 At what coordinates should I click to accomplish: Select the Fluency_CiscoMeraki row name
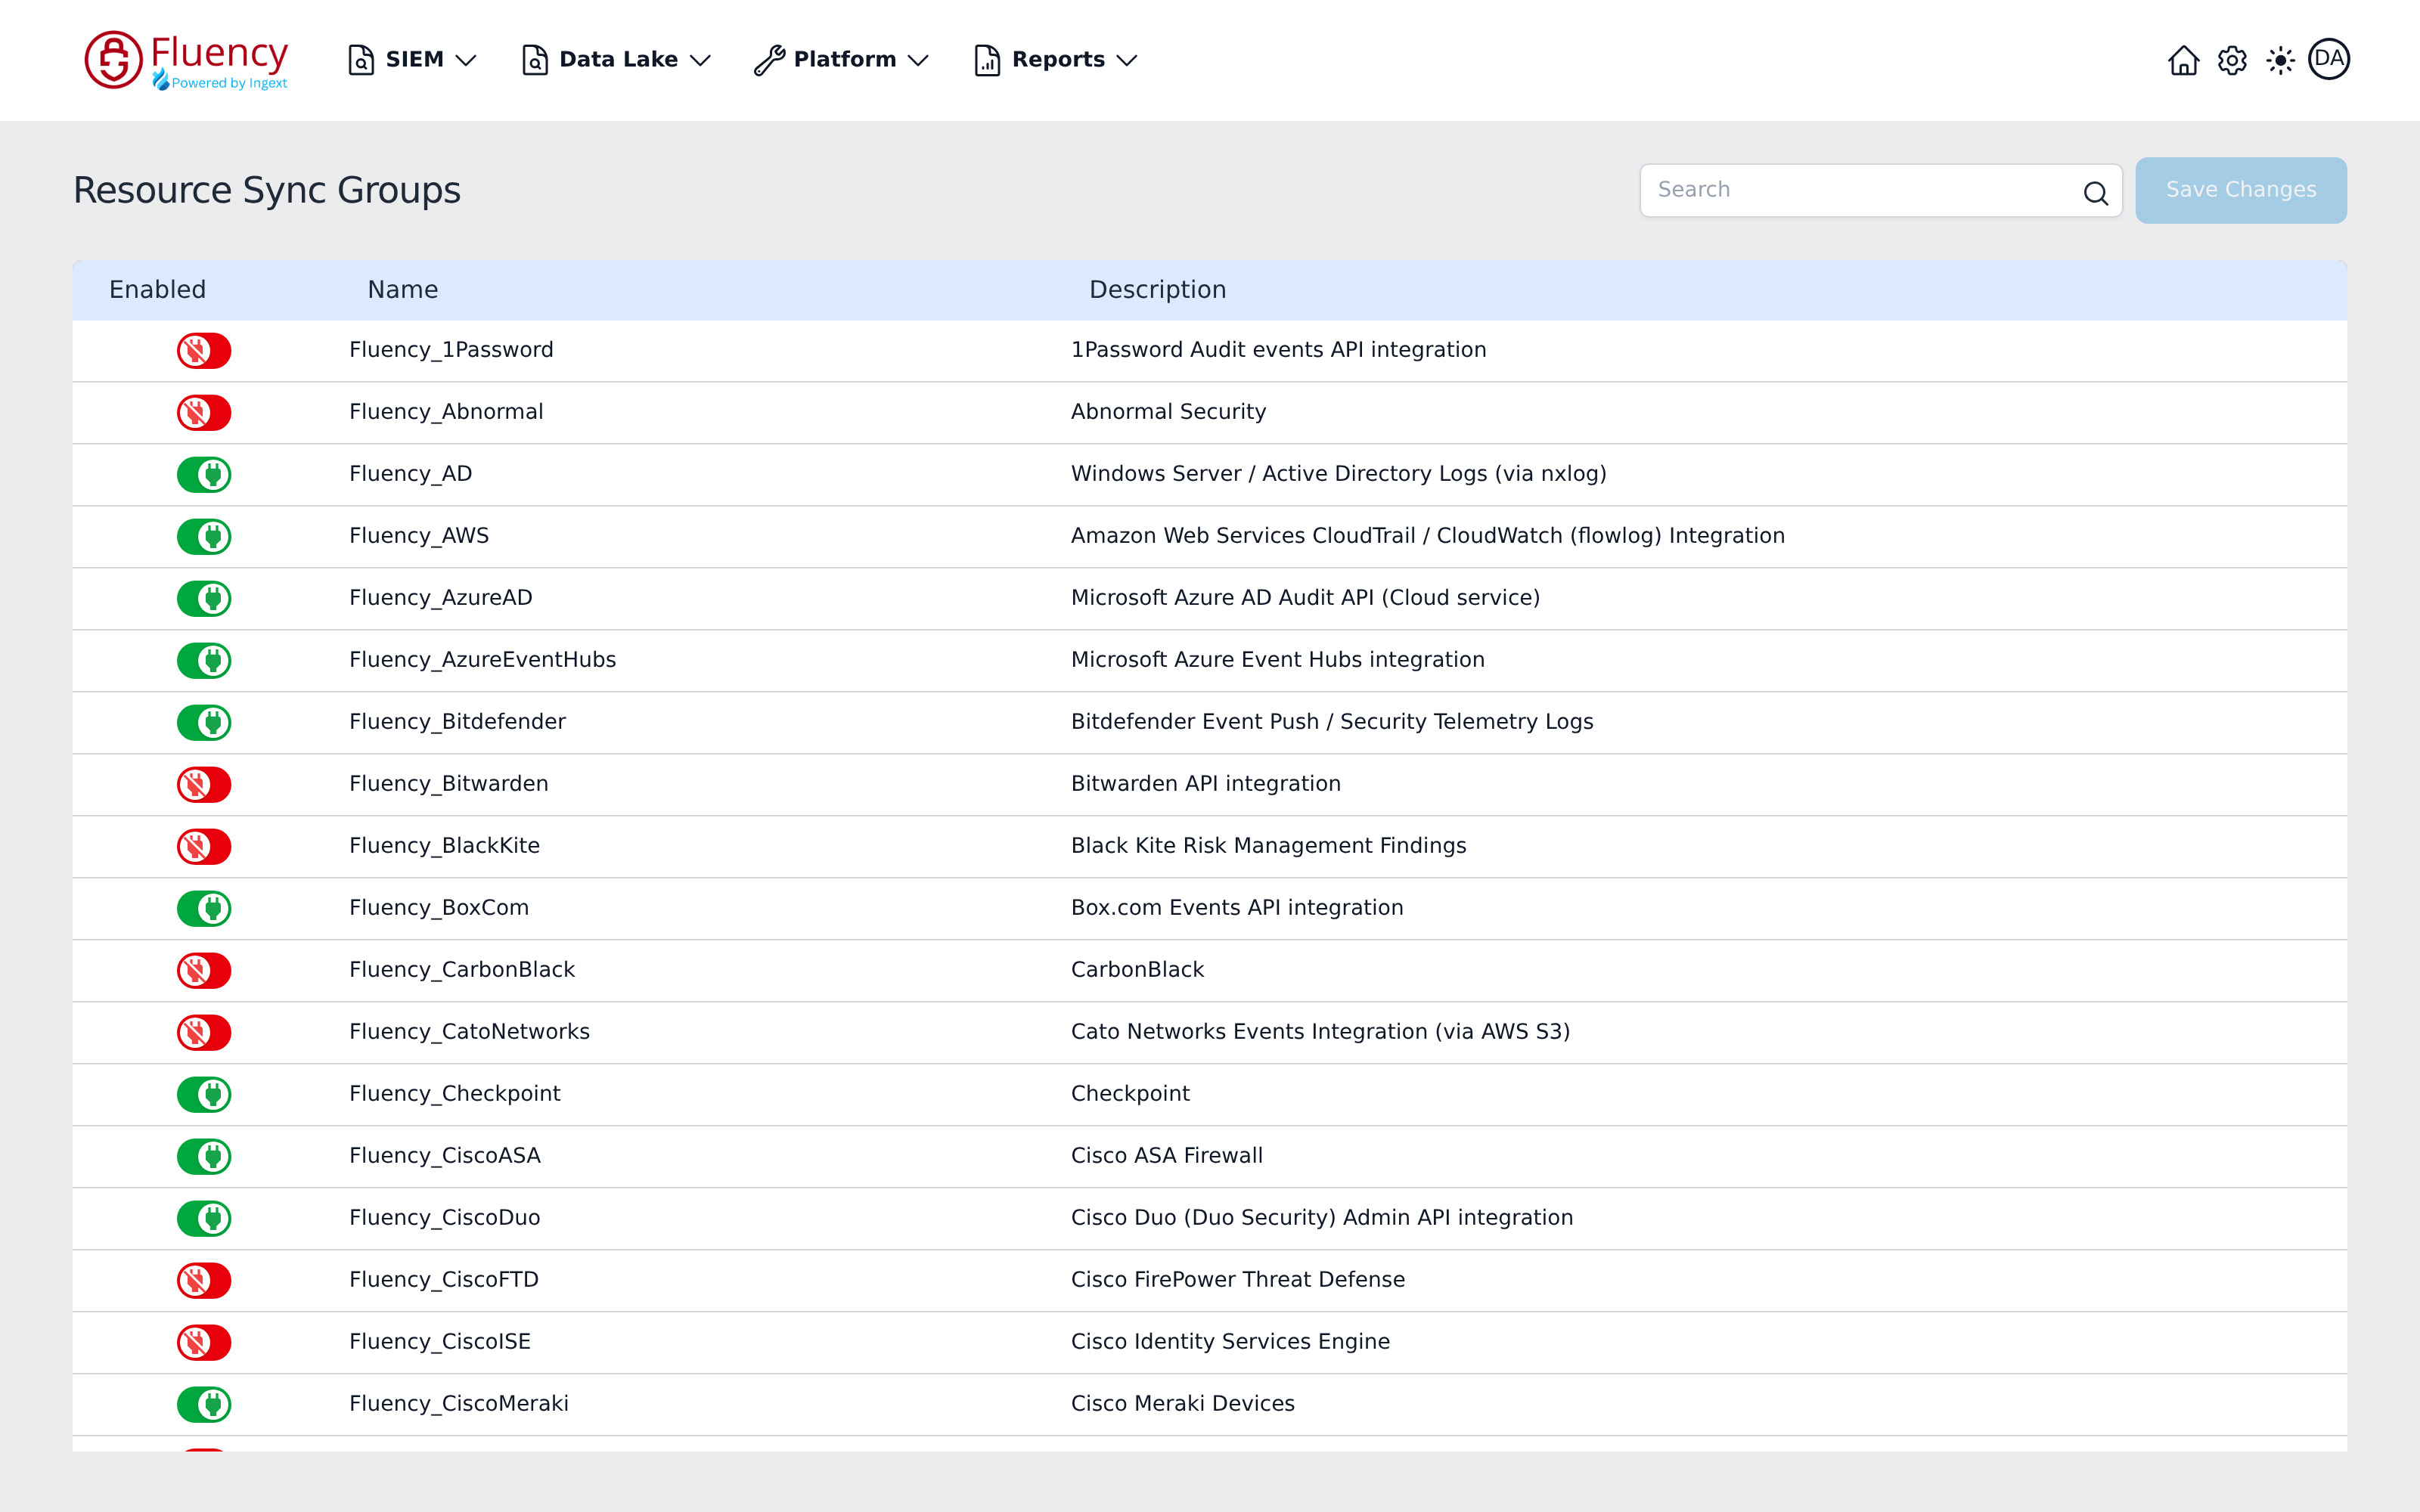tap(459, 1404)
